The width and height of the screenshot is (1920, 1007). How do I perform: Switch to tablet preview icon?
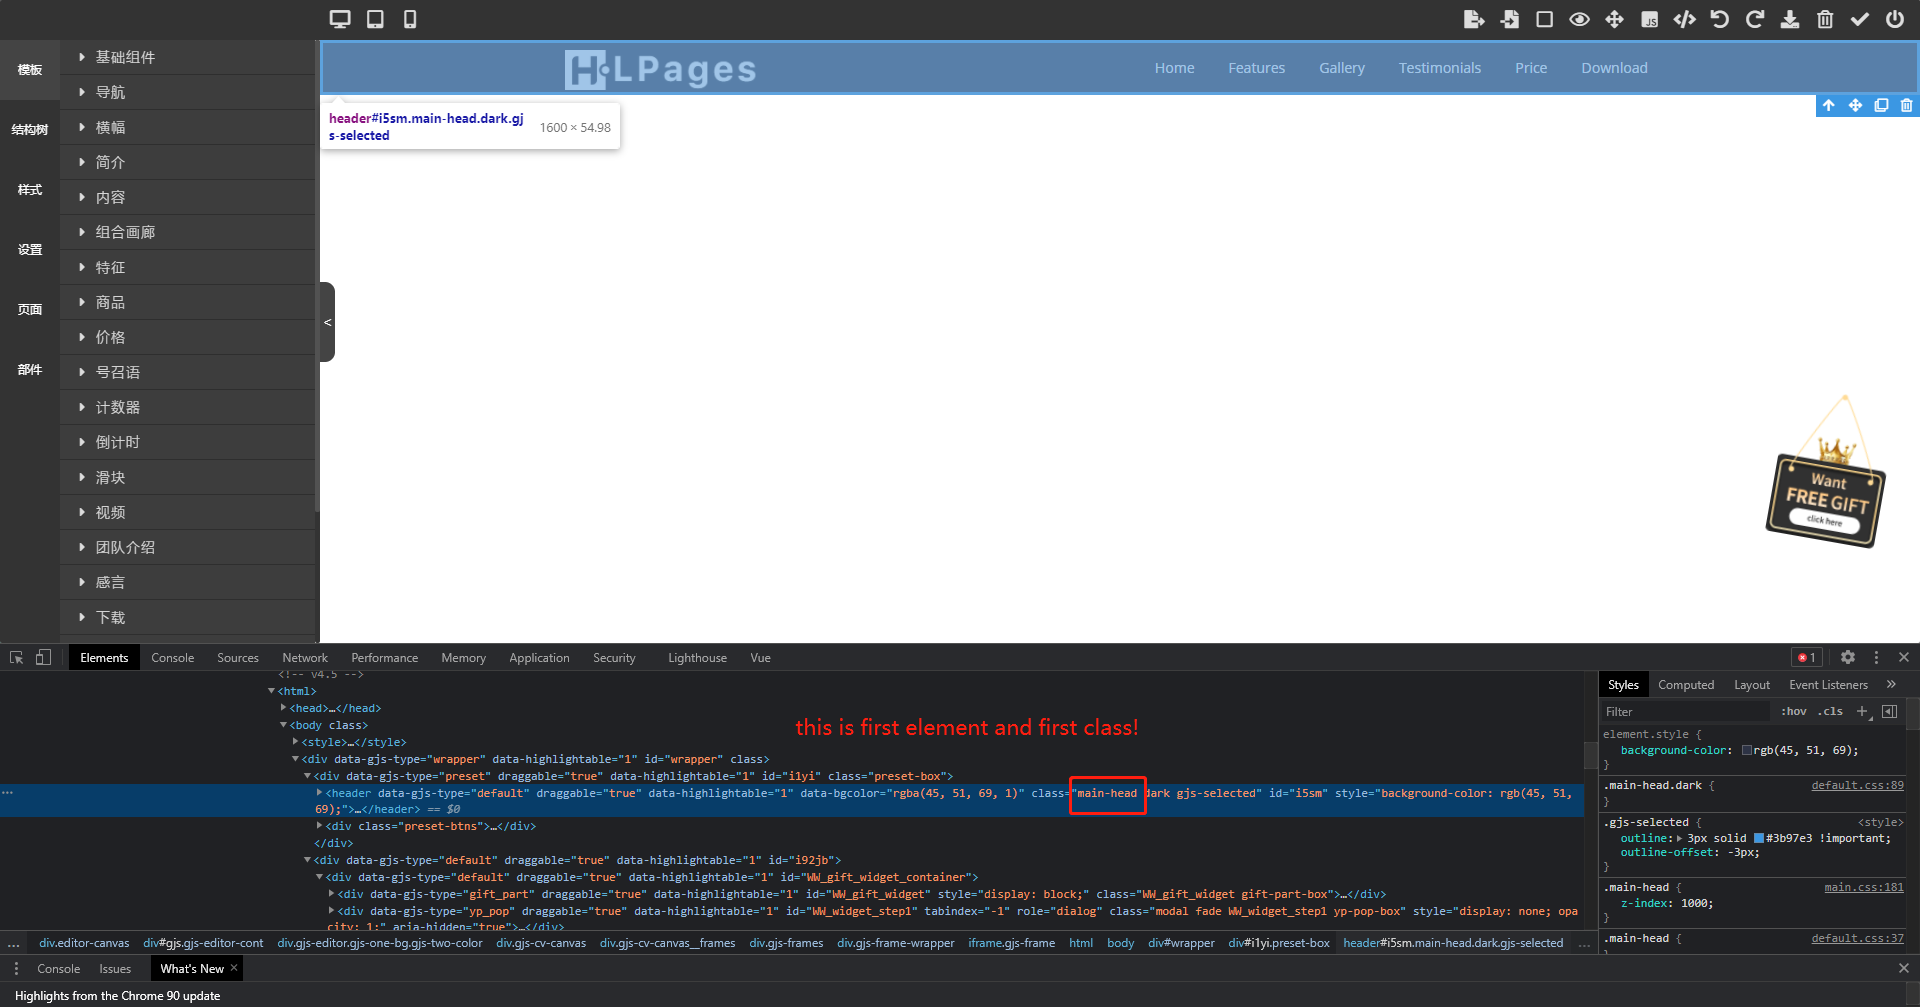(374, 19)
